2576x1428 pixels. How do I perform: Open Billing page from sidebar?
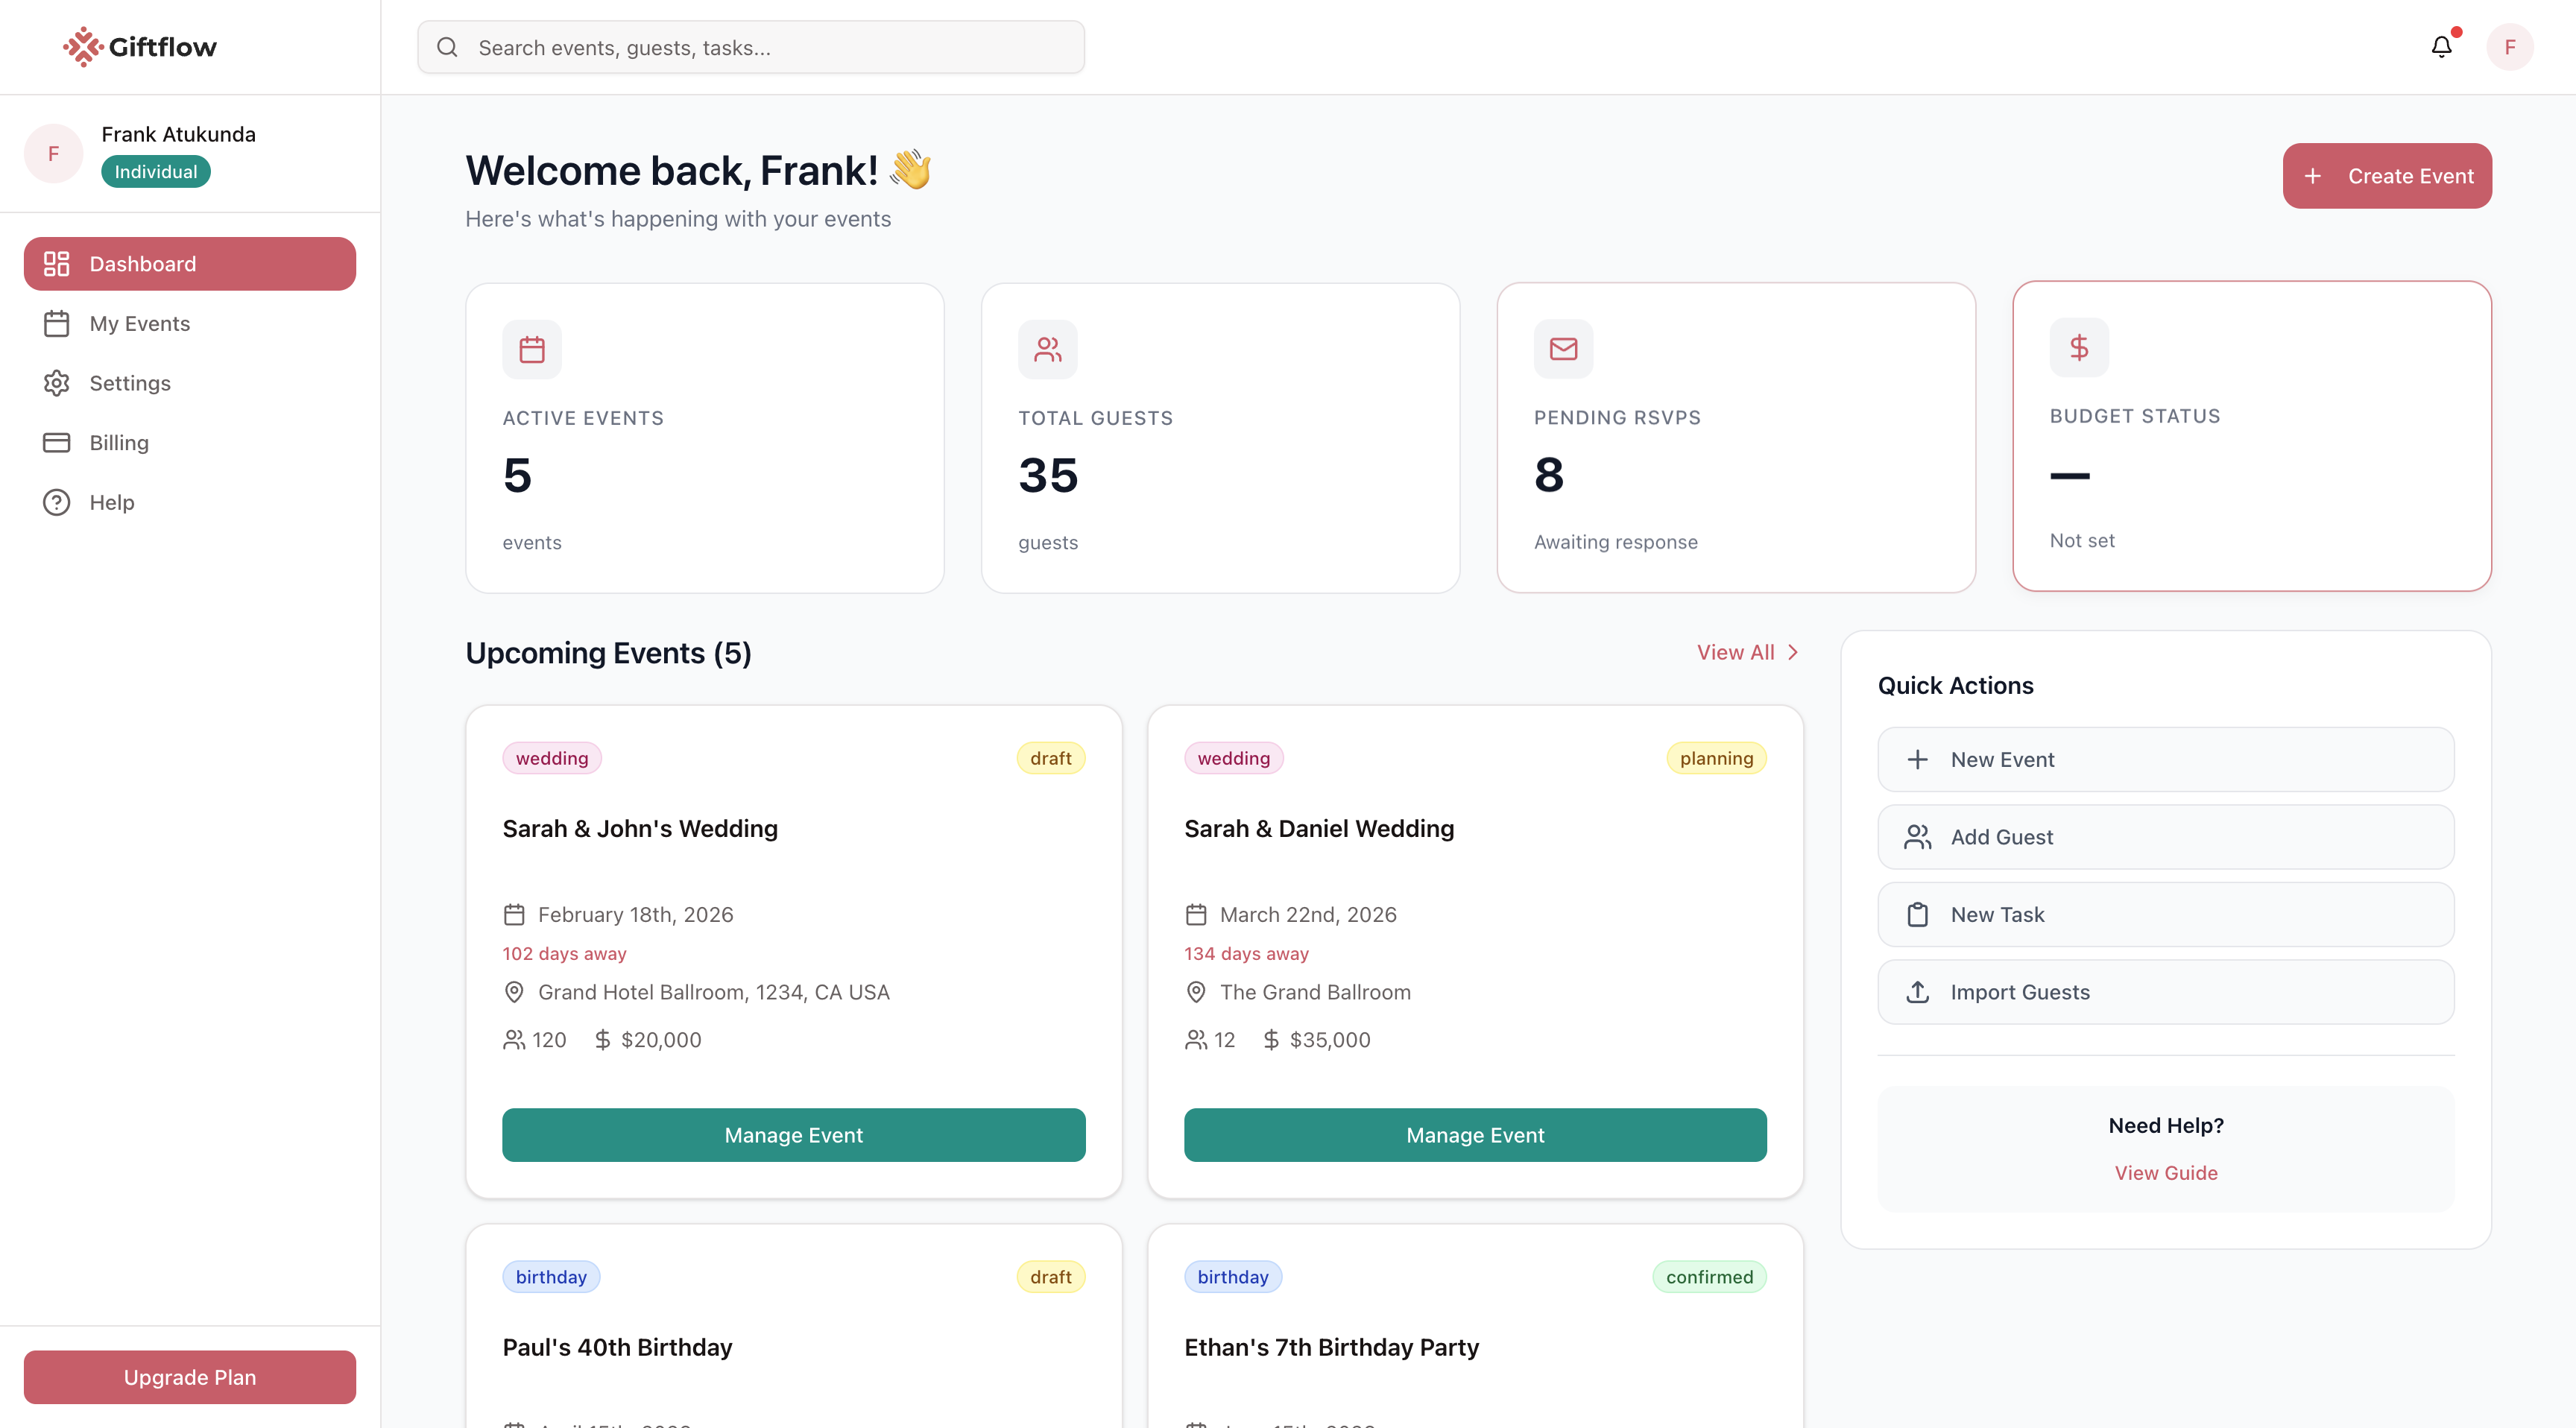point(119,442)
